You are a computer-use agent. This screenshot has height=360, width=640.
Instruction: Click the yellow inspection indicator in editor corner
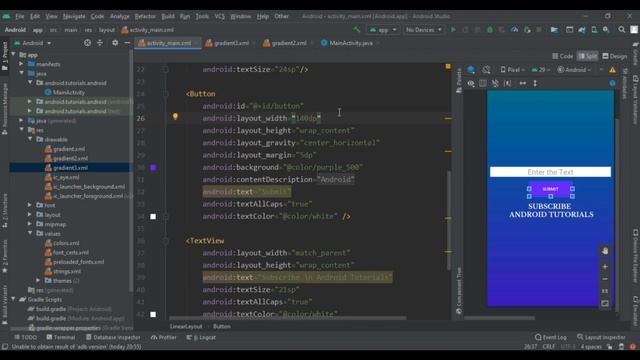[x=448, y=66]
